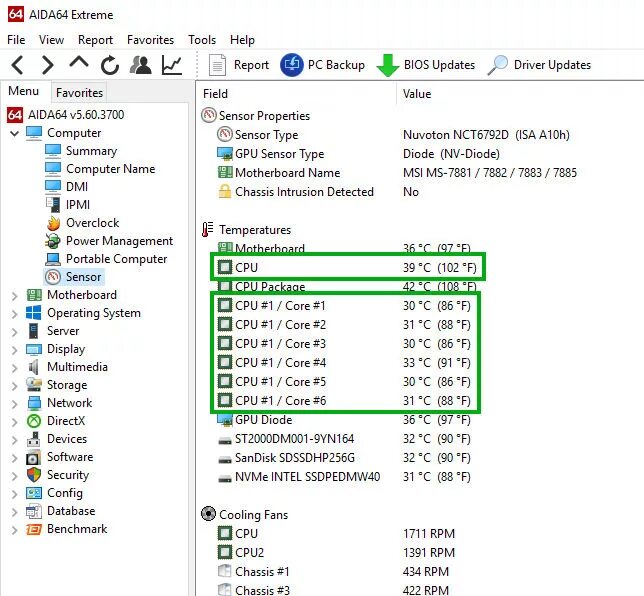
Task: Open the DMI page
Action: 67,186
